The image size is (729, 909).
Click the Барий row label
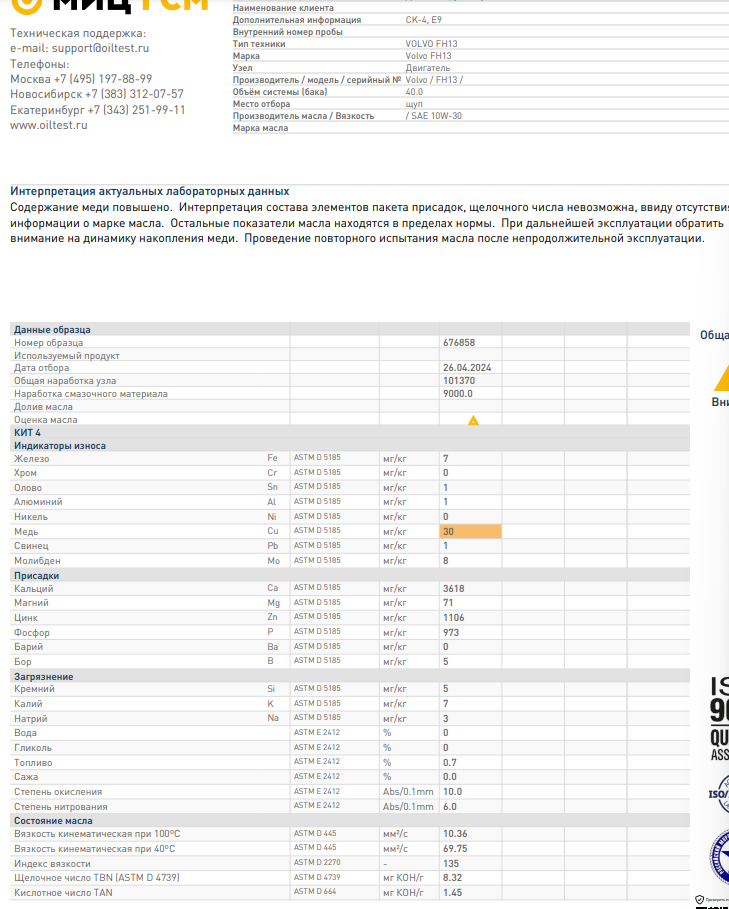coord(28,647)
